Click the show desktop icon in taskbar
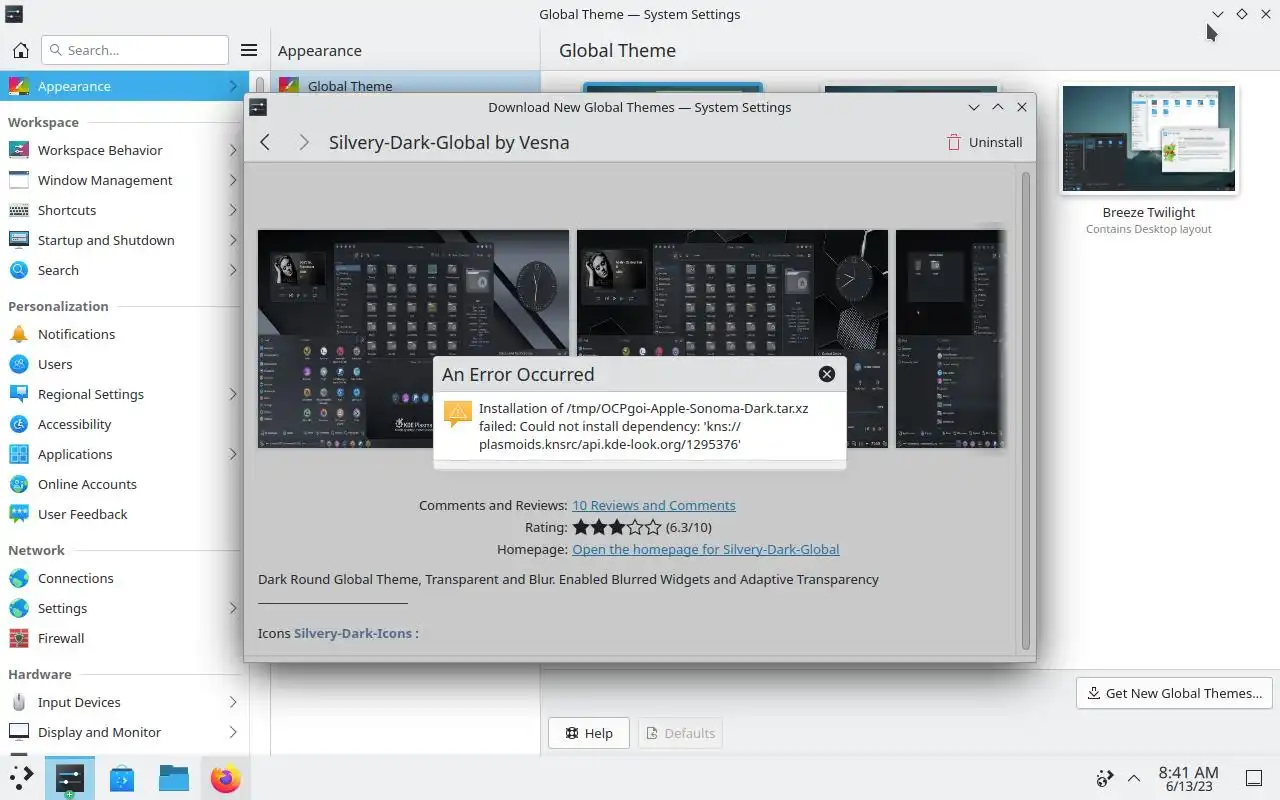 (x=1254, y=778)
